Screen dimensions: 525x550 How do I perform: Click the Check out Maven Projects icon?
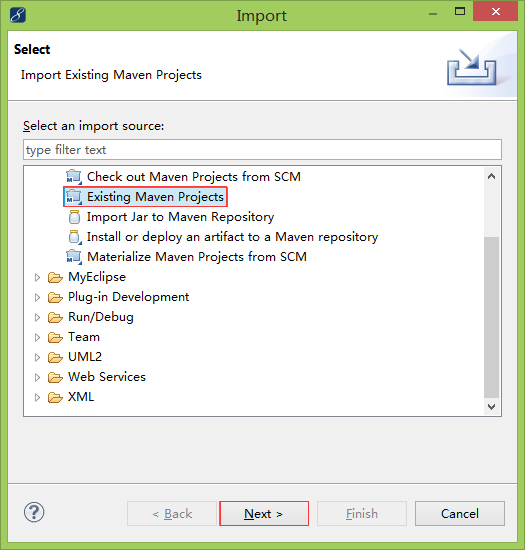point(74,177)
